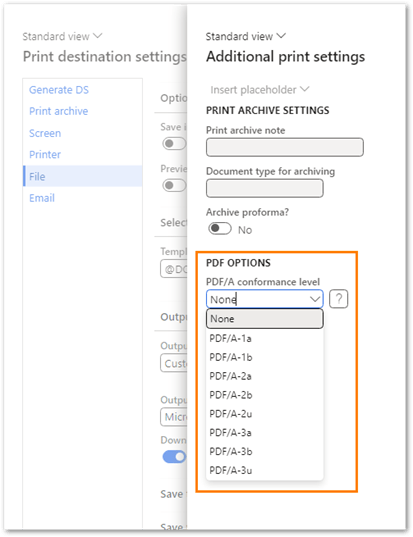Pick None in the conformance list
Viewport: 413px width, 537px height.
point(264,319)
